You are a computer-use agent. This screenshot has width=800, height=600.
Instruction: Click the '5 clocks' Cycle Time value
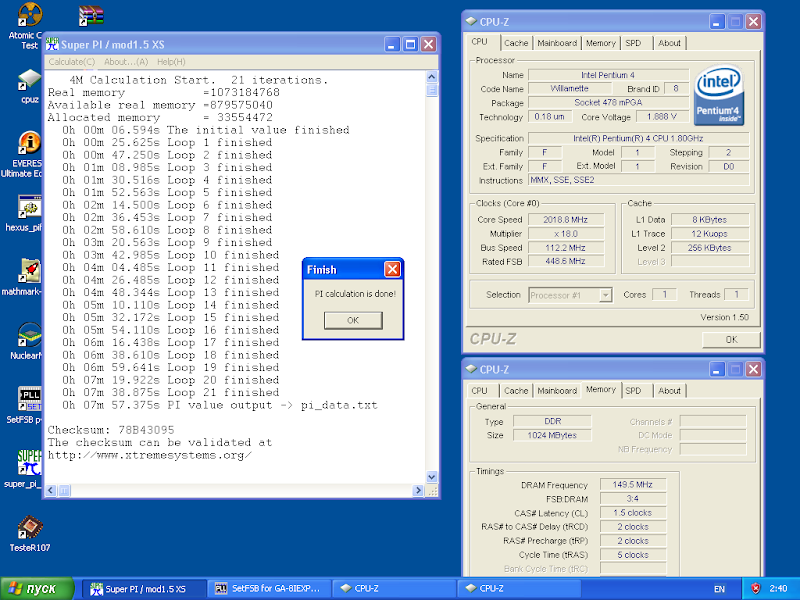pyautogui.click(x=633, y=555)
